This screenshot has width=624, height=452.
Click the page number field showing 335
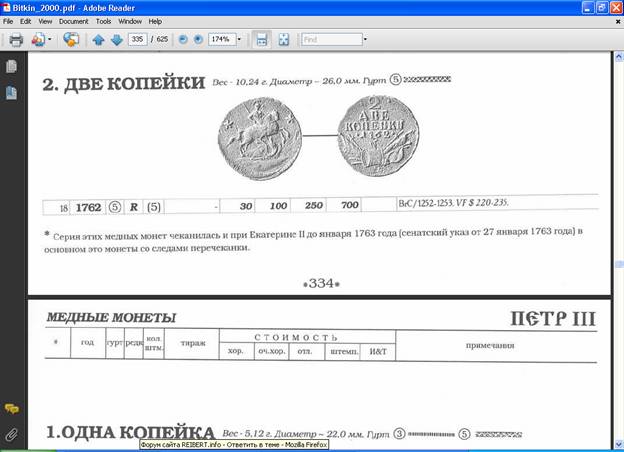[x=137, y=39]
